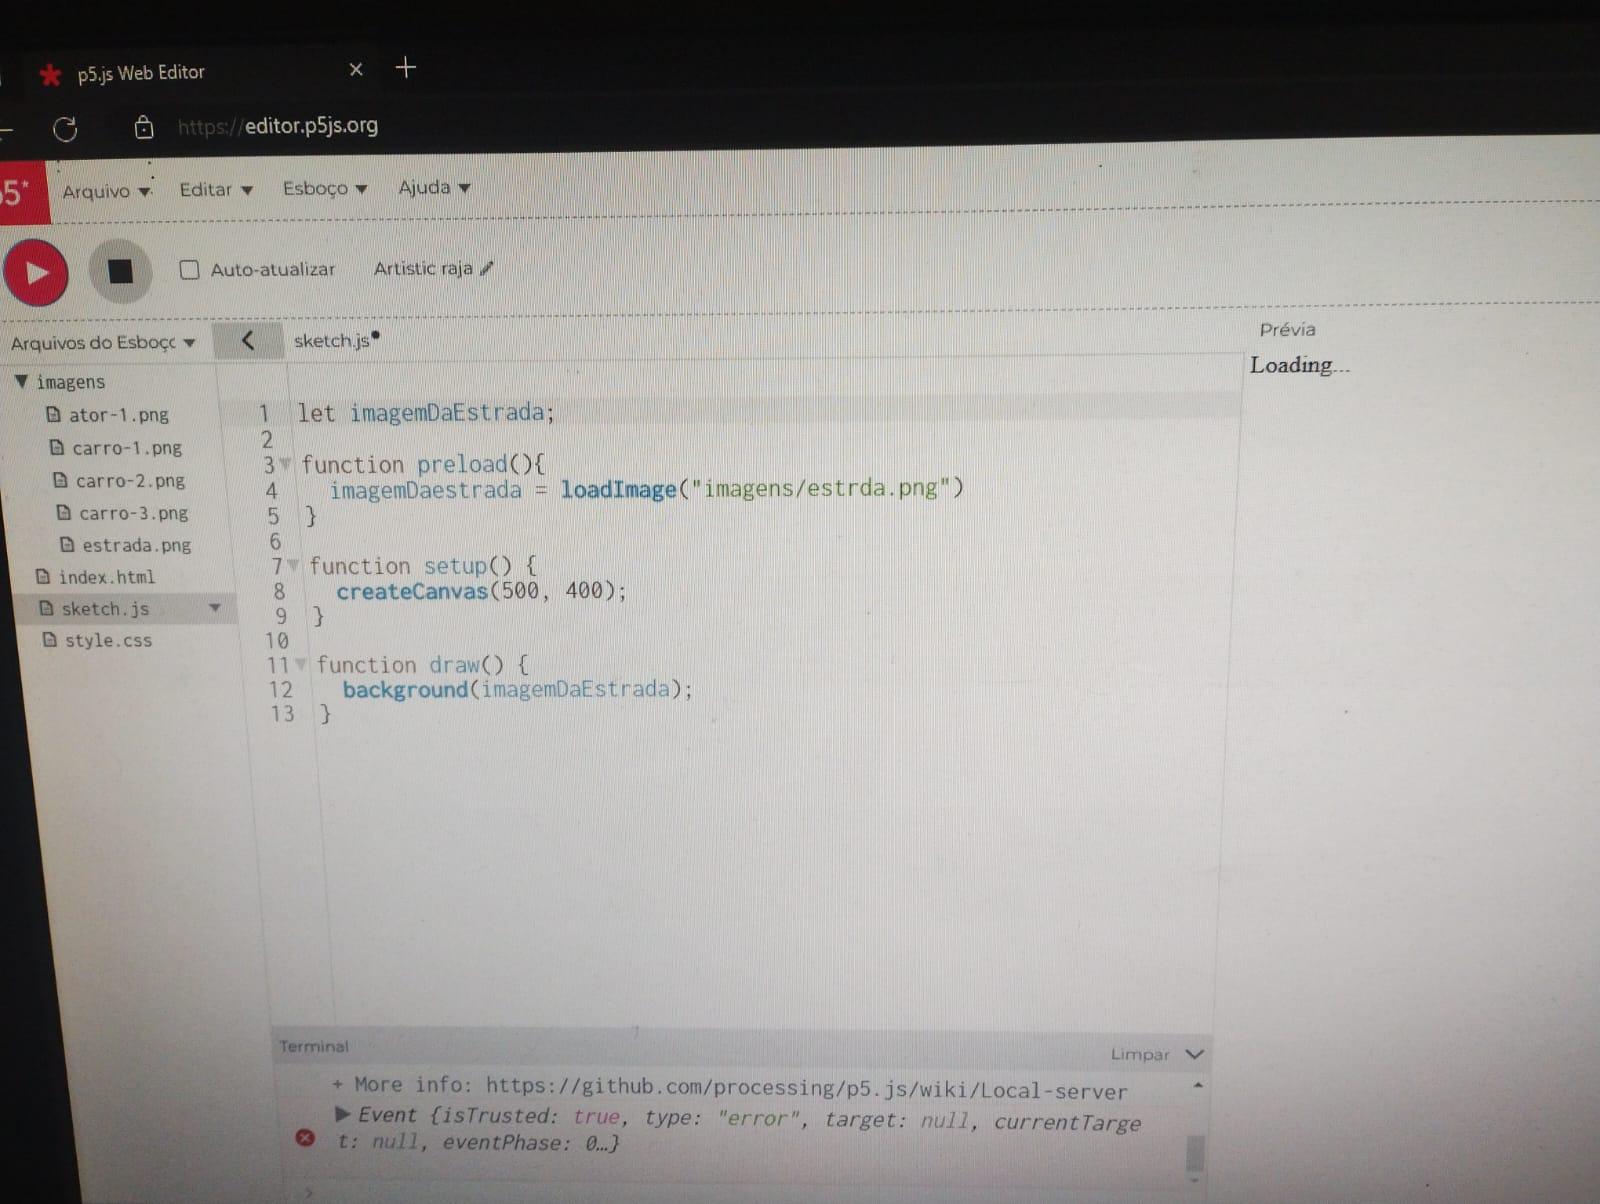The width and height of the screenshot is (1600, 1204).
Task: Click on background(imagemDaEstrada) line
Action: coord(517,689)
